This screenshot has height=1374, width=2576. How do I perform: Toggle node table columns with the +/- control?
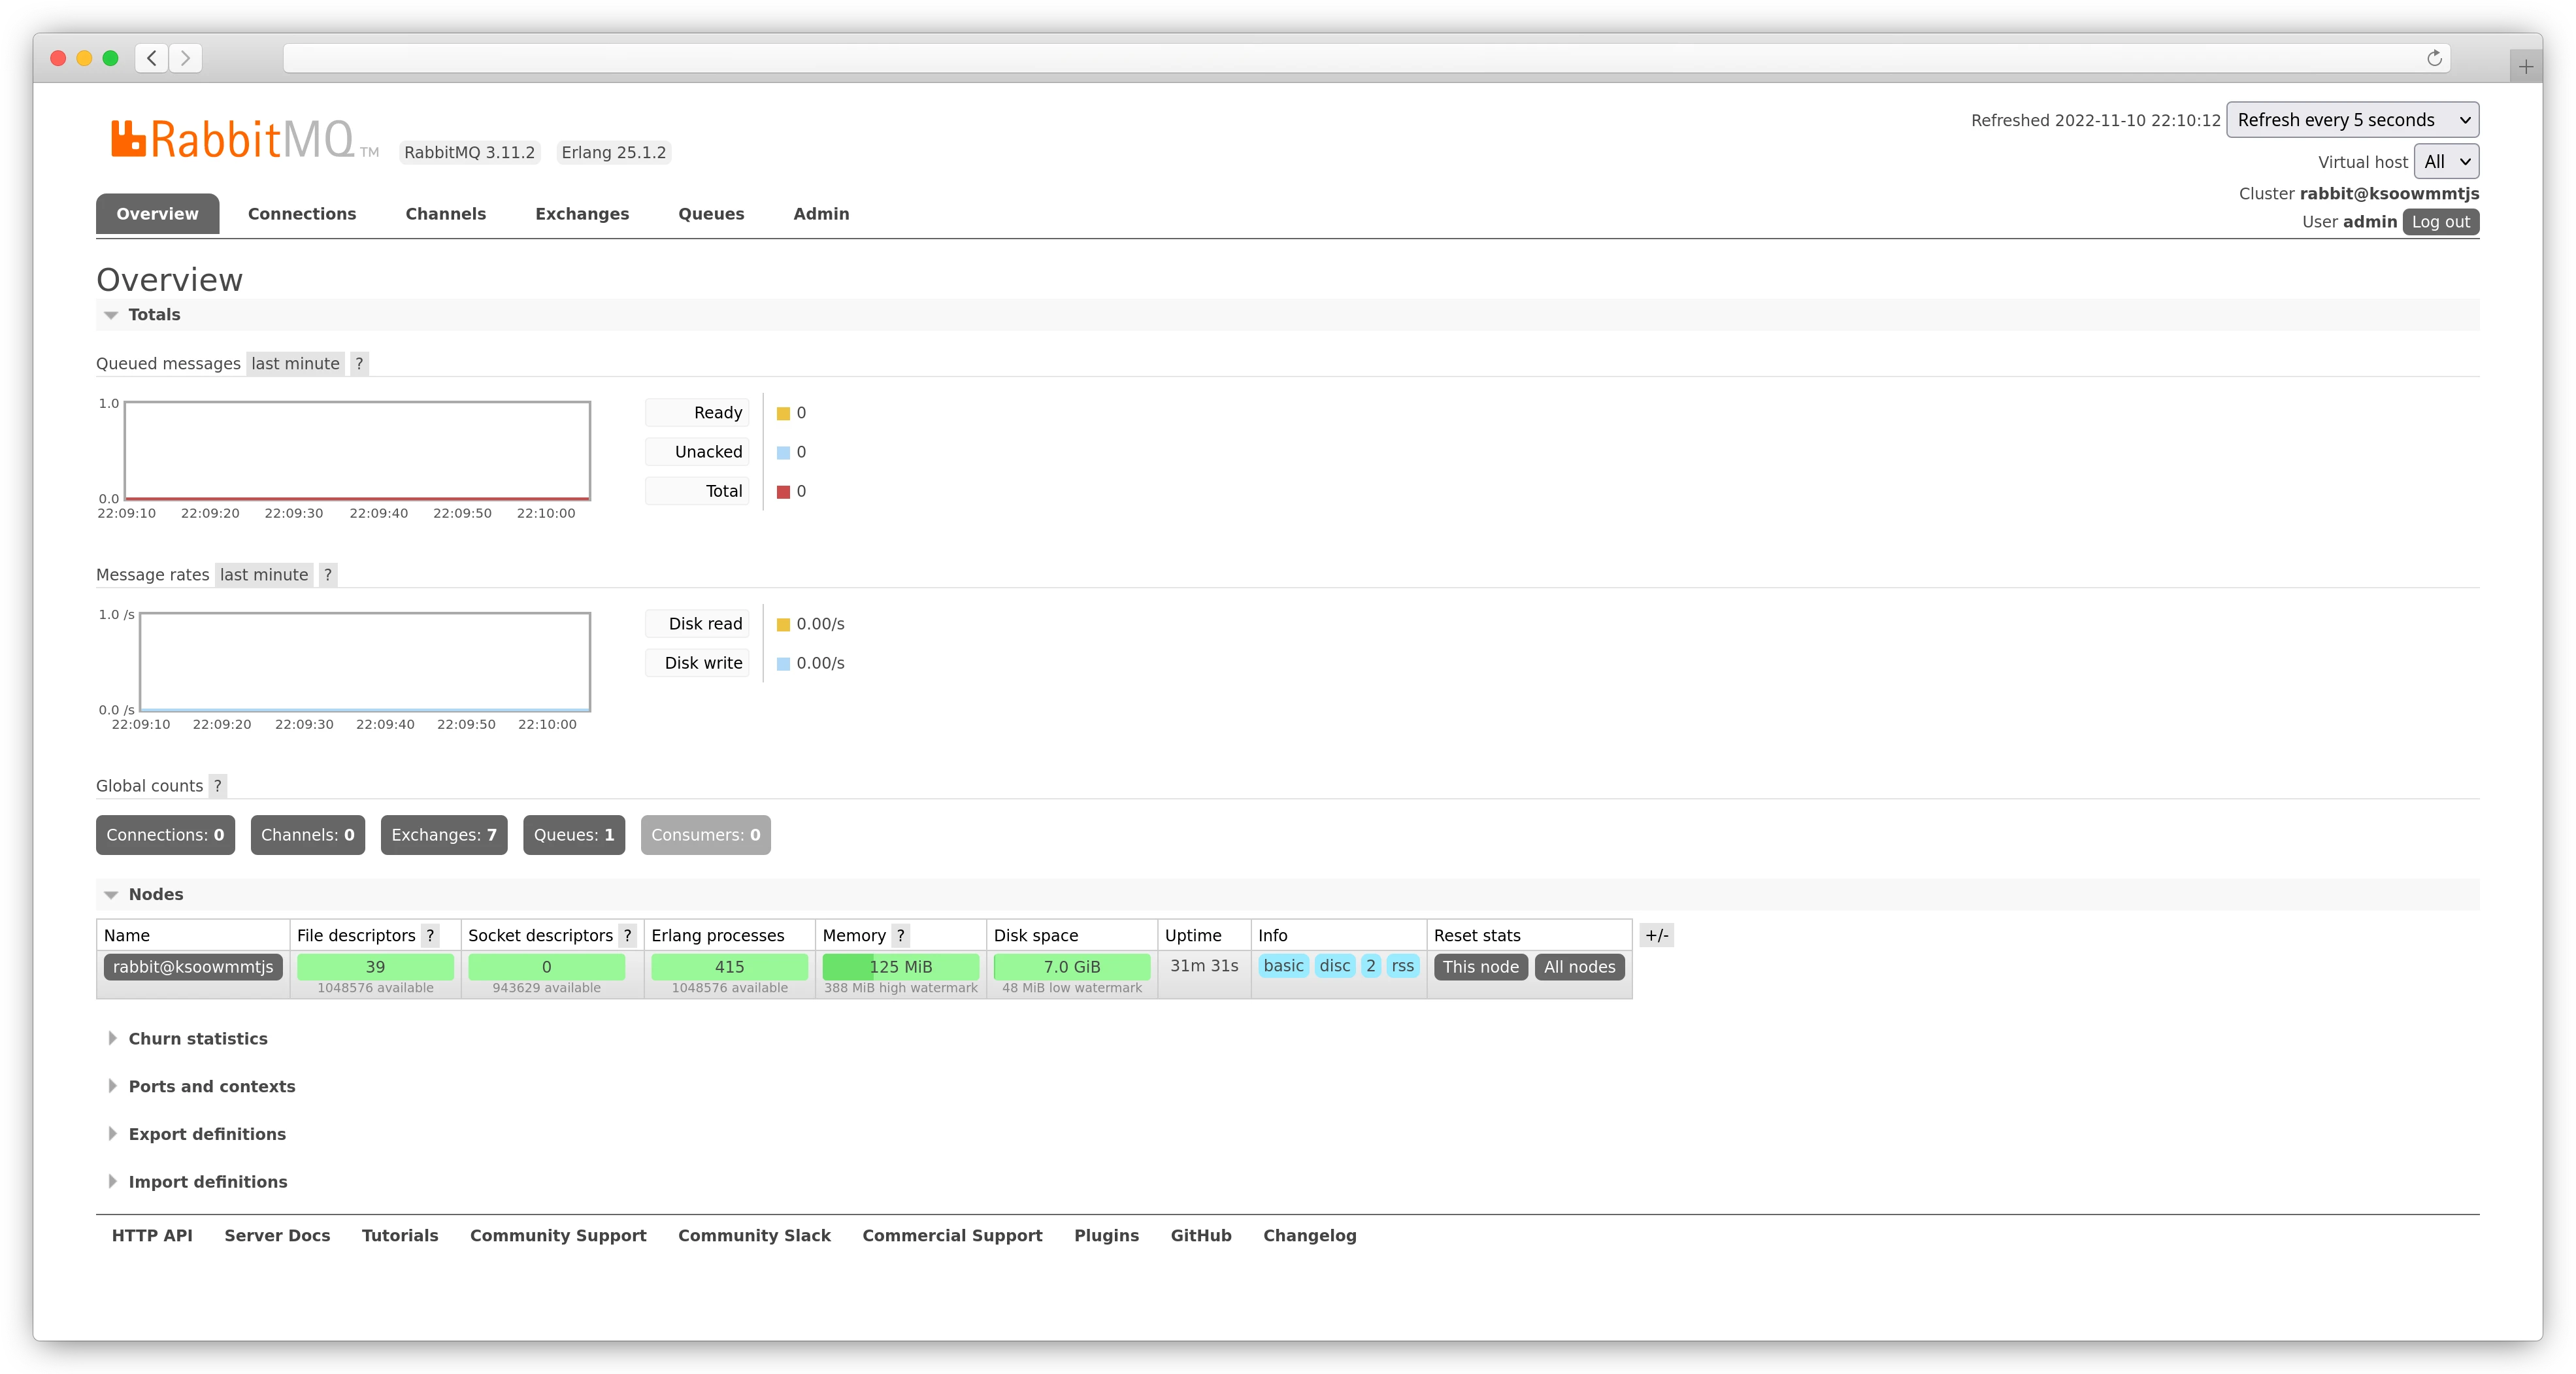[1656, 935]
